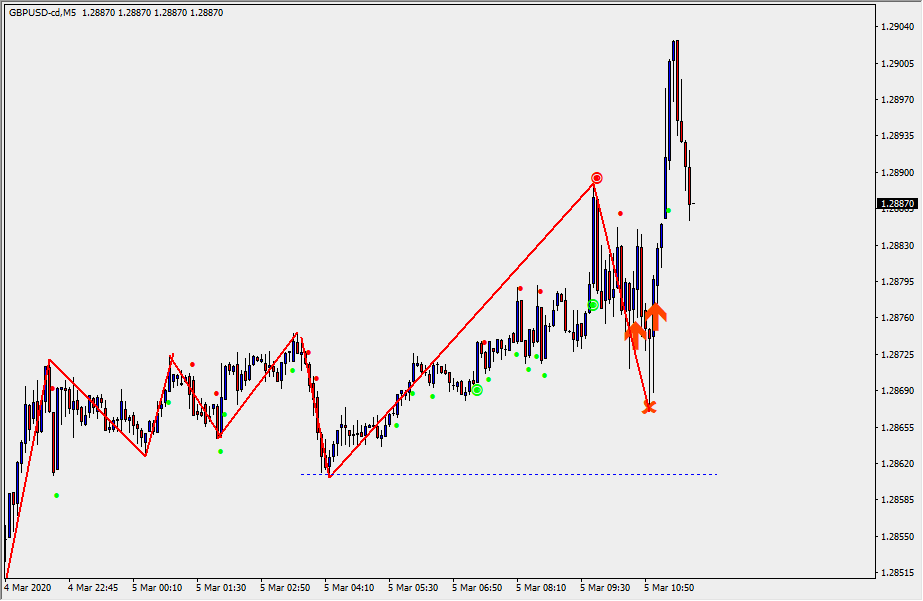The image size is (923, 601).
Task: Click the 1.29040 price axis label
Action: point(897,27)
